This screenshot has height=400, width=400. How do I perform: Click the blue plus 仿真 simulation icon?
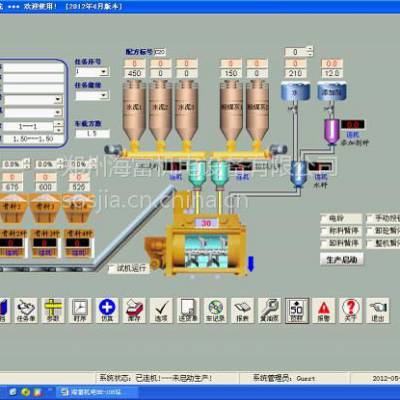click(107, 310)
